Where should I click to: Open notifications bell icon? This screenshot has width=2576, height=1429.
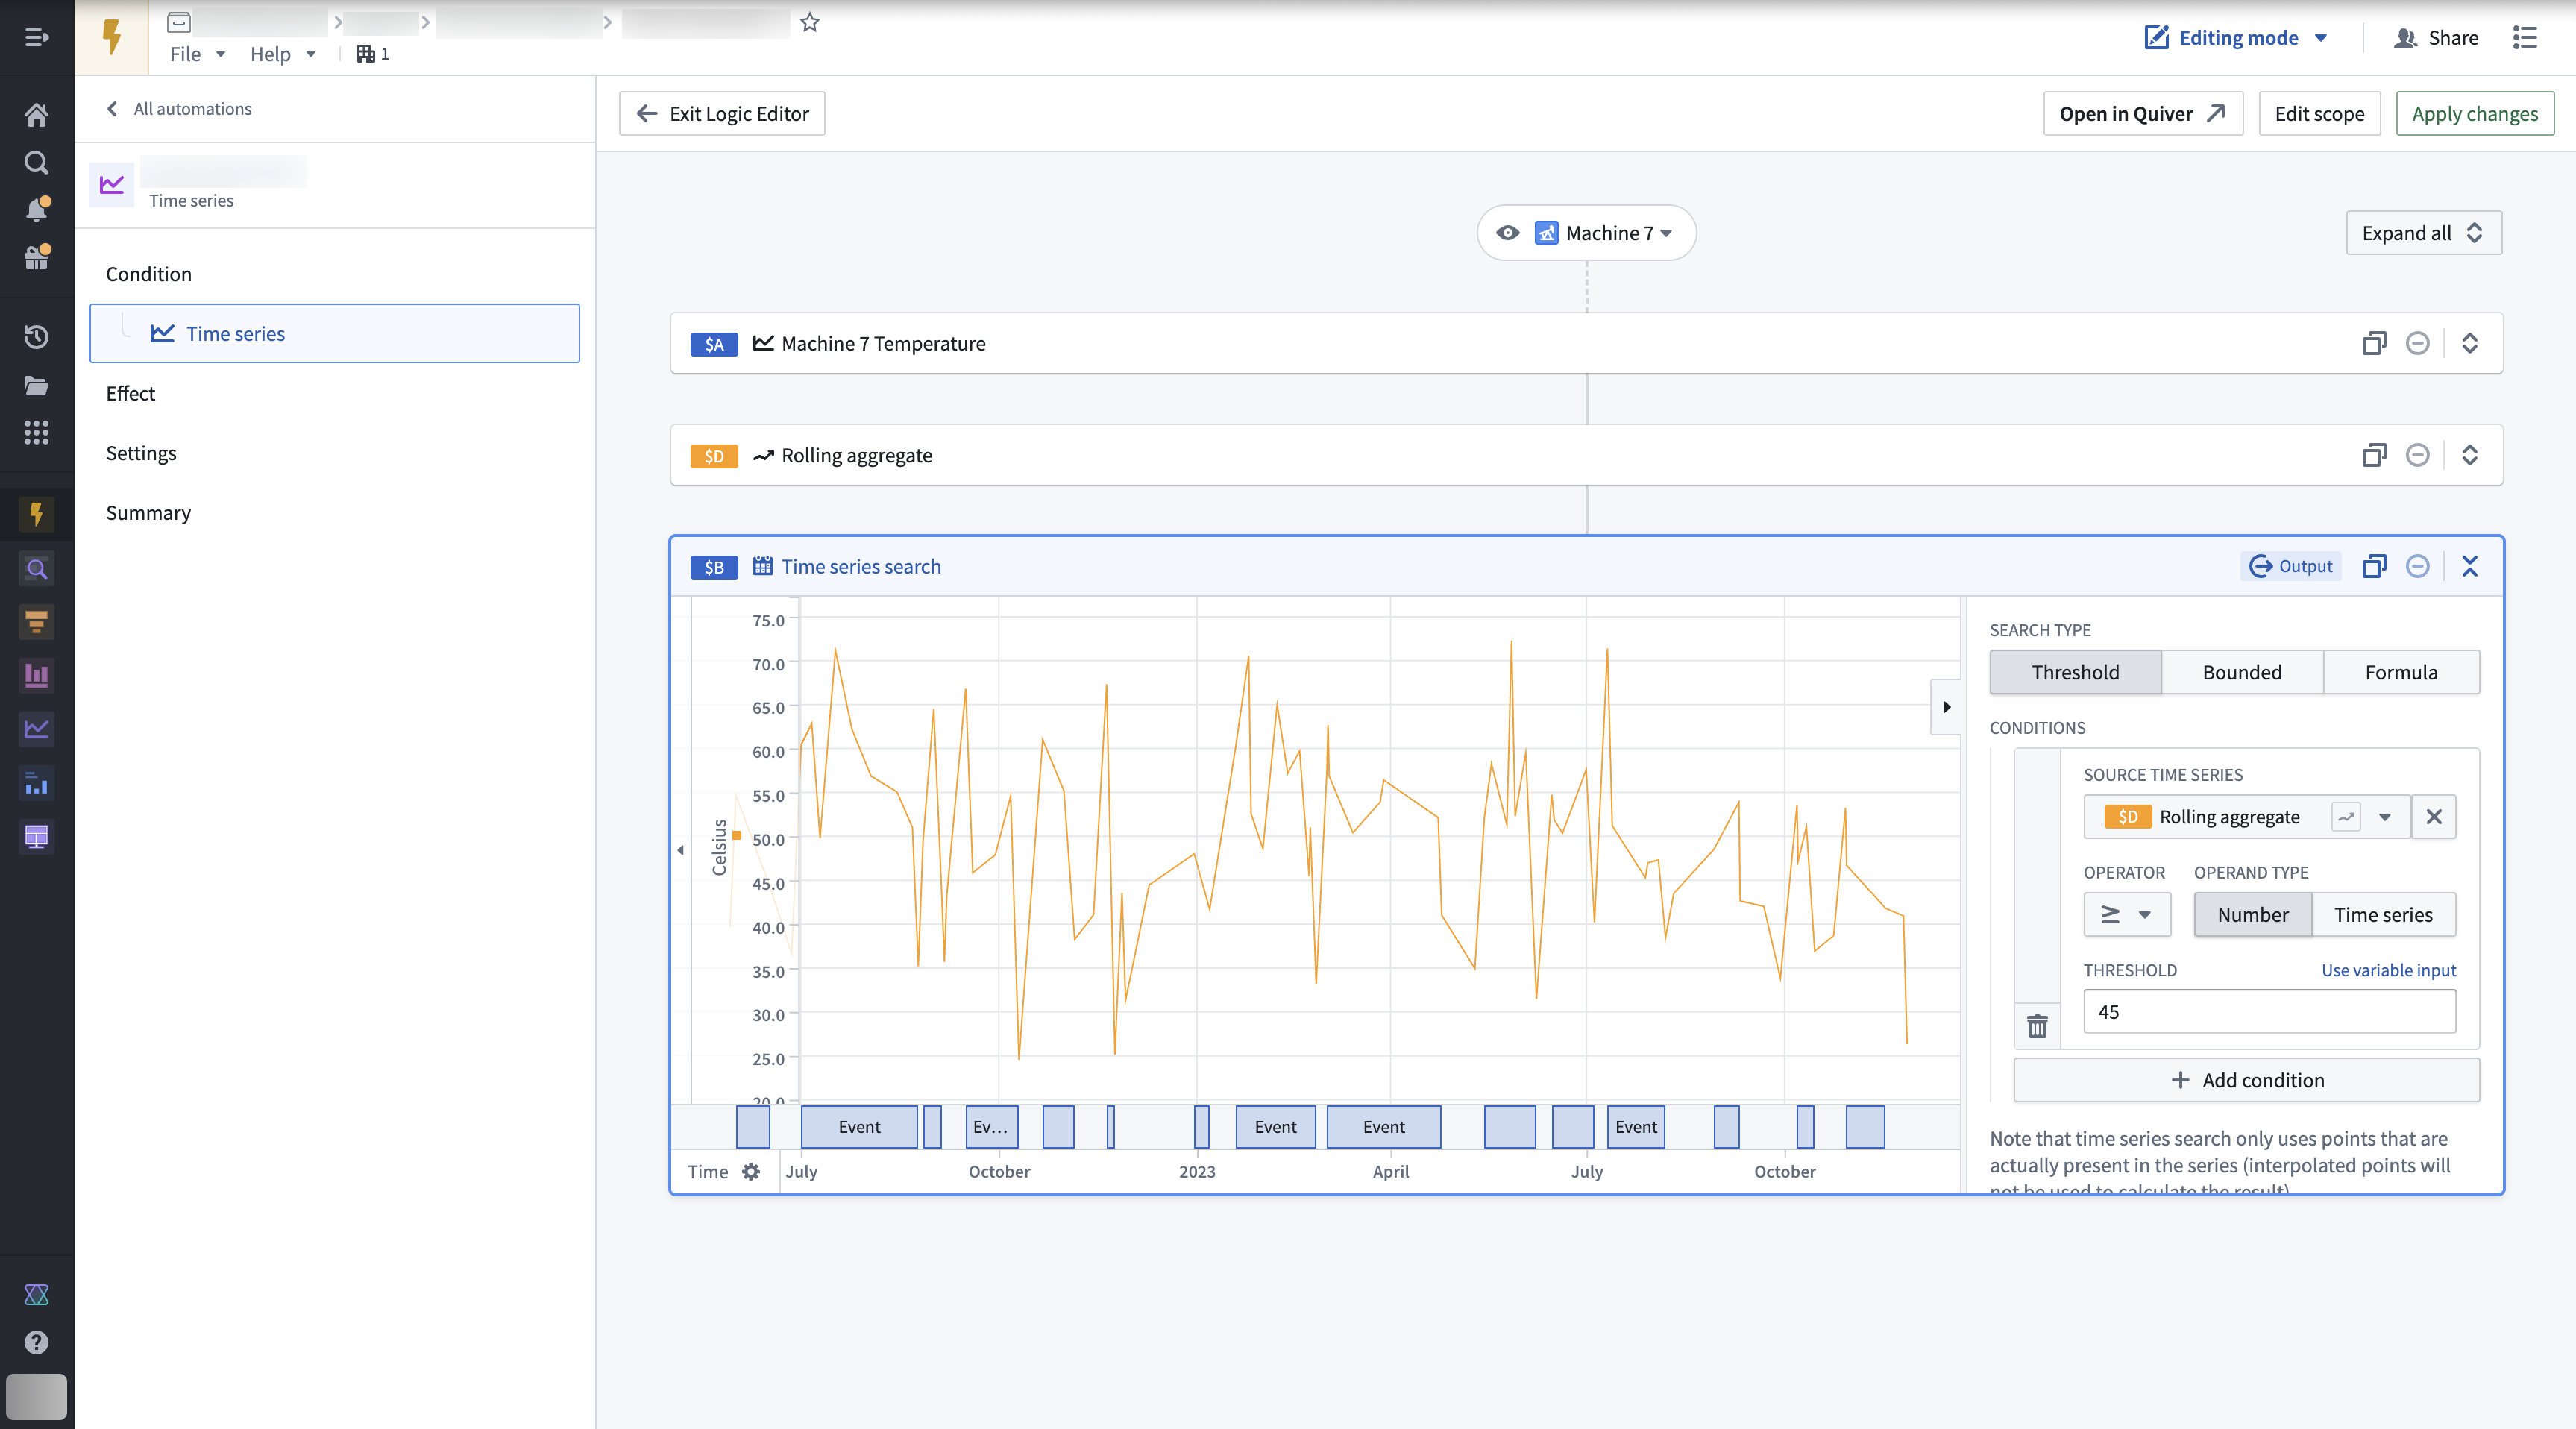(x=36, y=209)
